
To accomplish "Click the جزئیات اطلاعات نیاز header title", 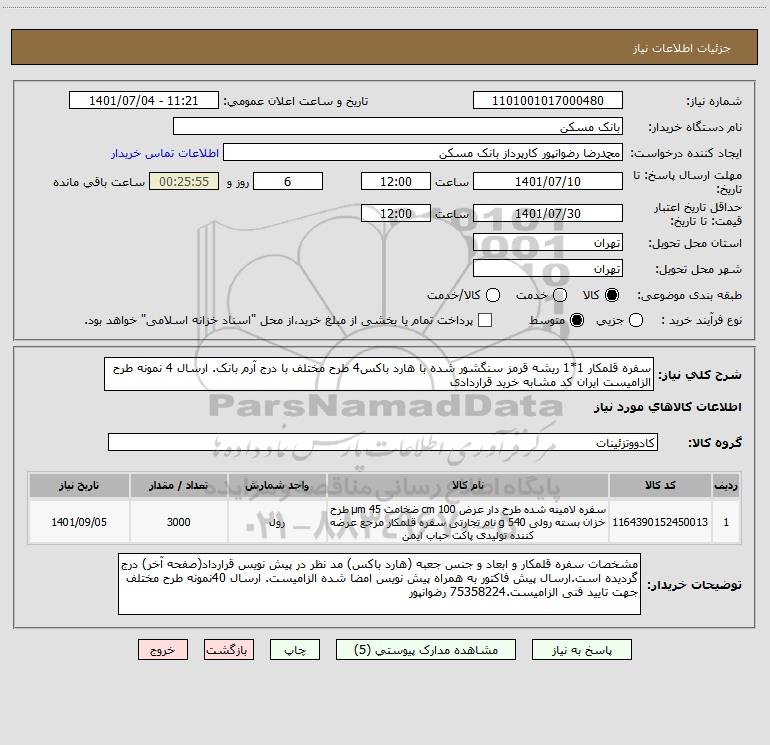I will (x=681, y=48).
